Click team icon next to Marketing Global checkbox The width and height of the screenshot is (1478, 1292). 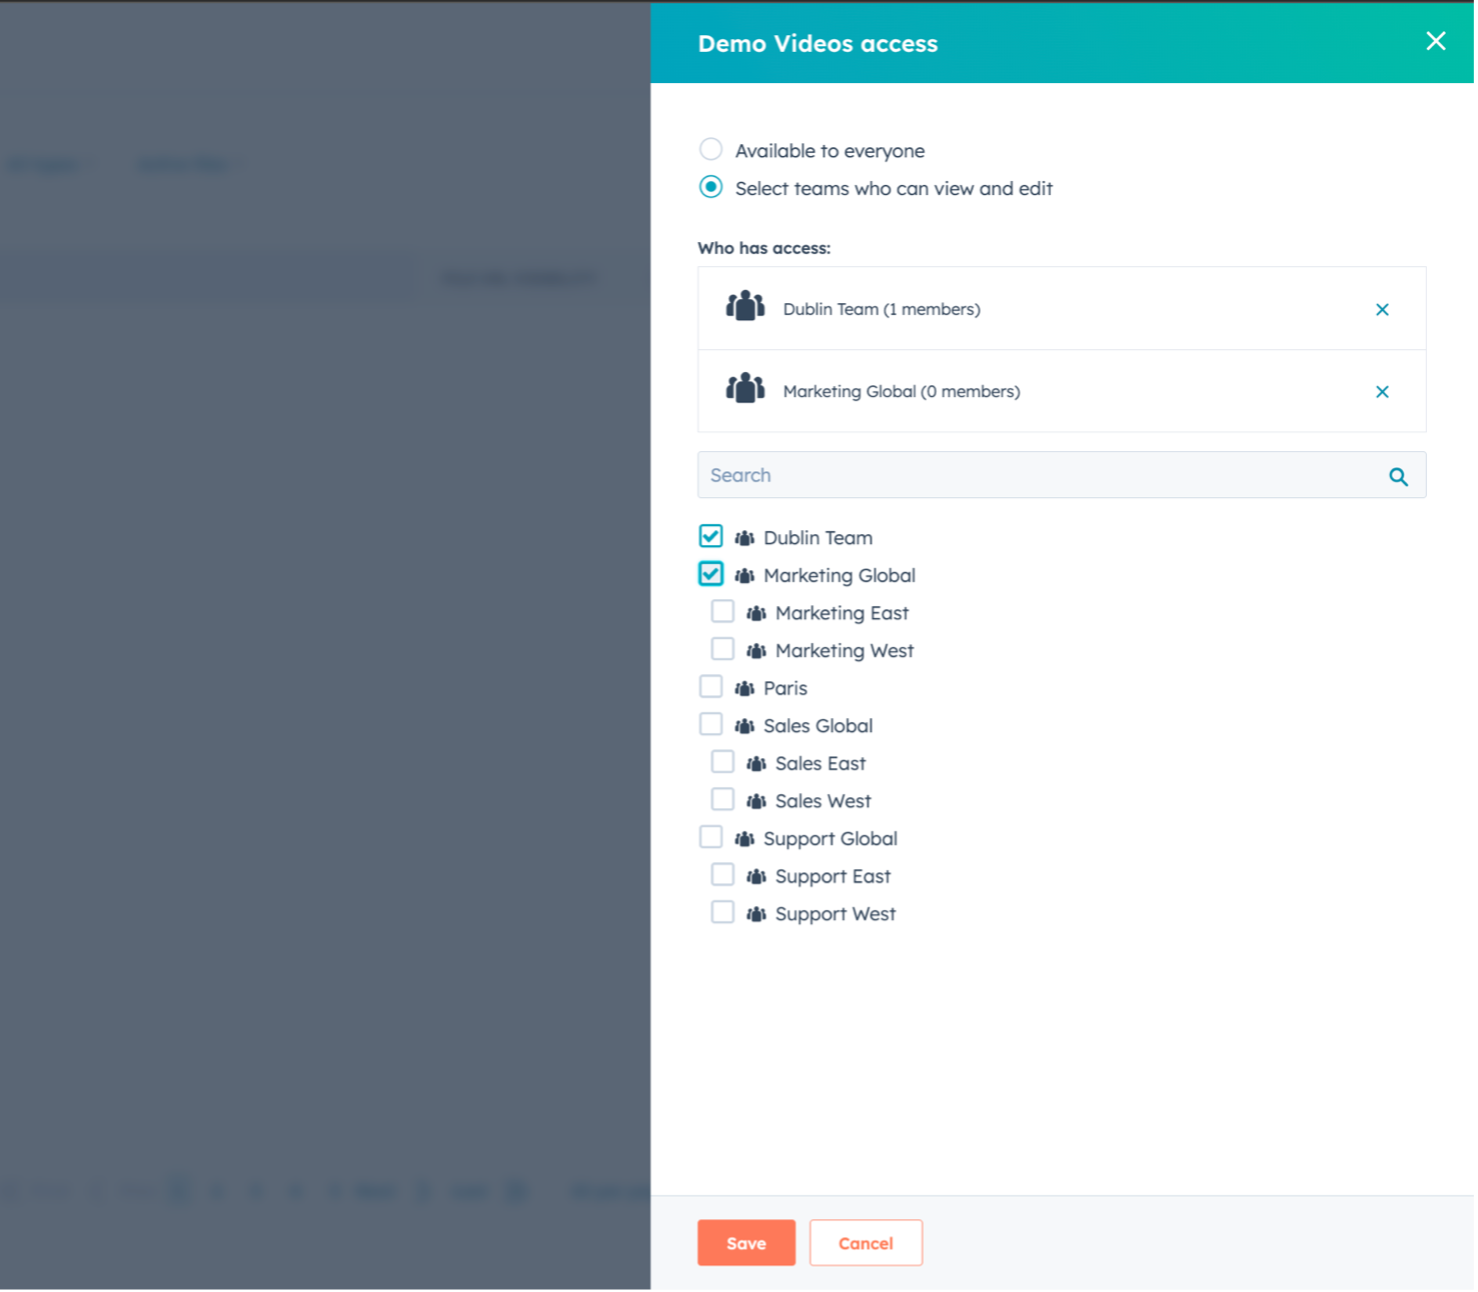tap(746, 577)
